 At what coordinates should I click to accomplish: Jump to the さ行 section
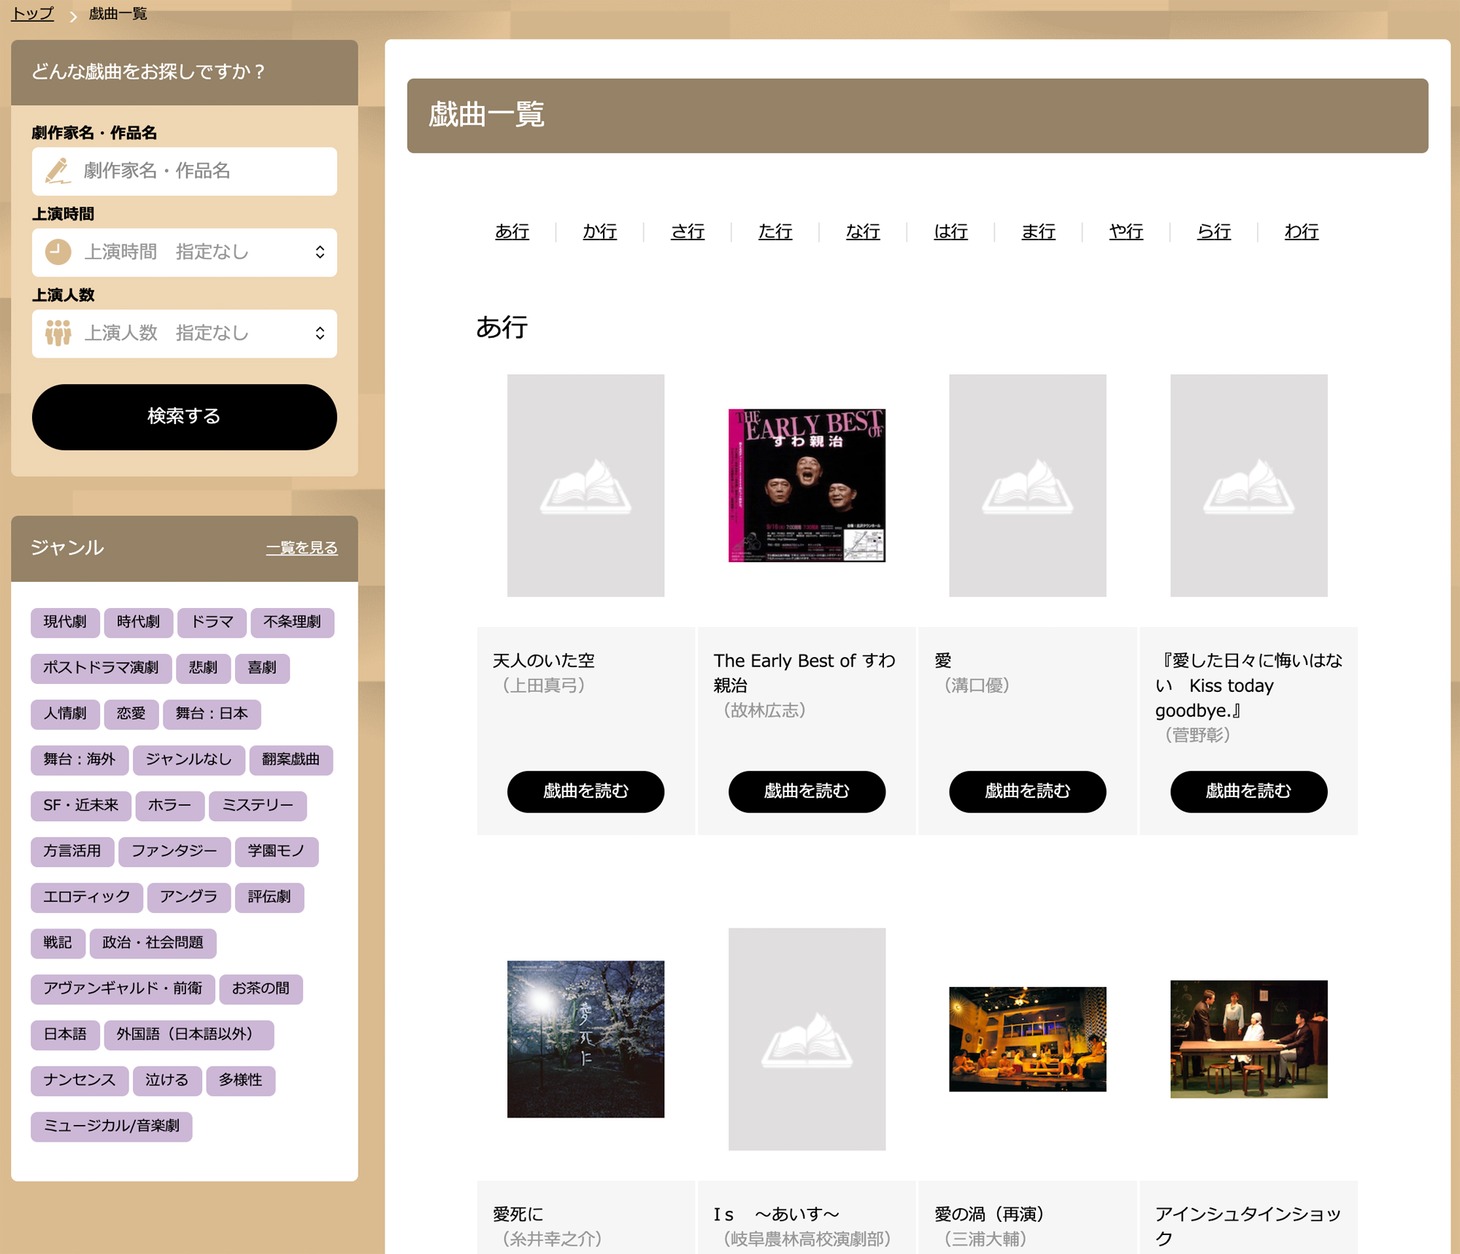pyautogui.click(x=688, y=232)
